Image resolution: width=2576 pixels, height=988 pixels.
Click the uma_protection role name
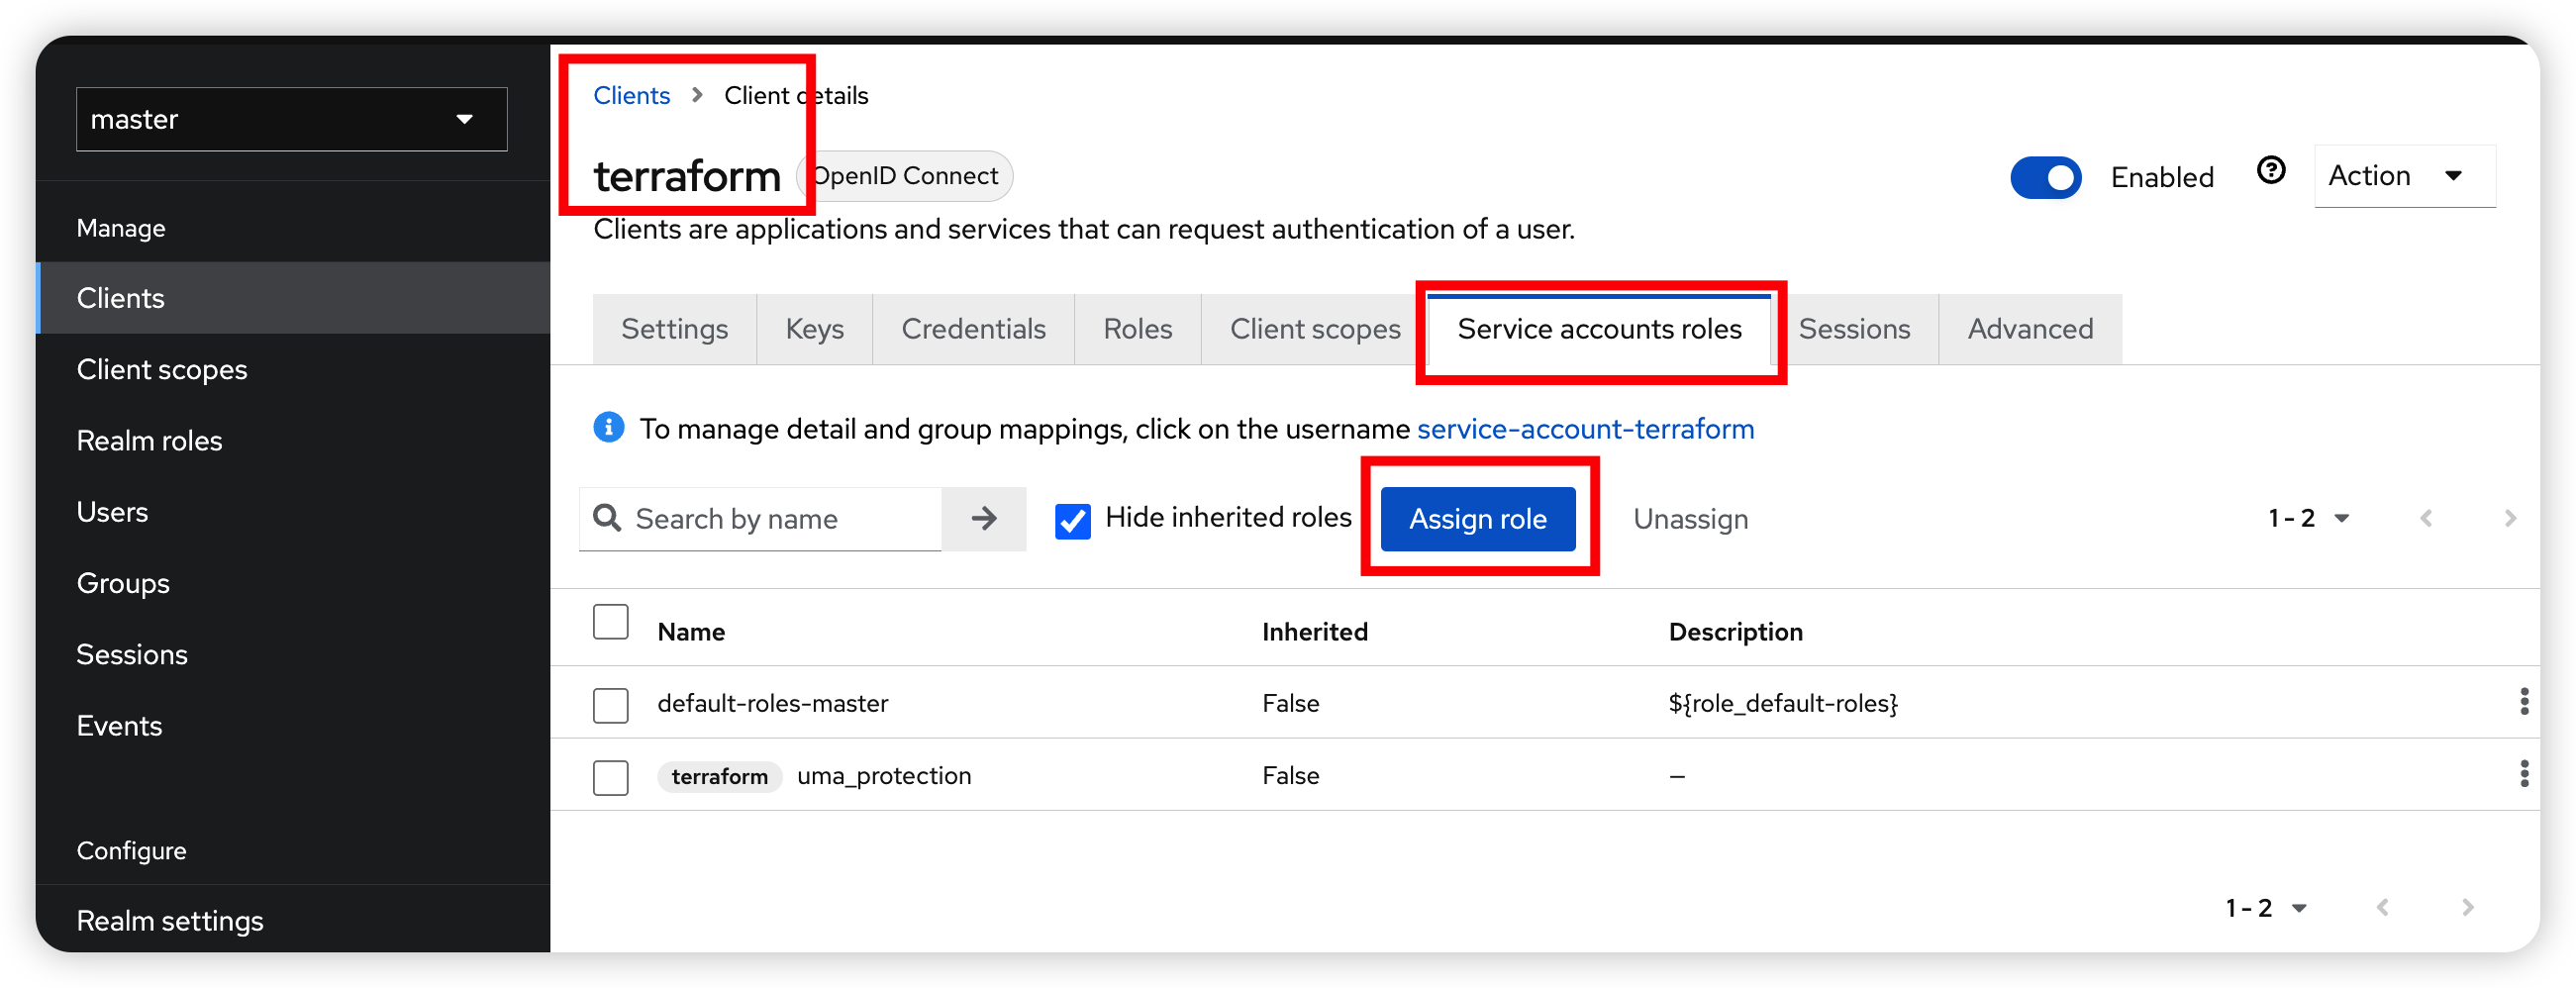coord(883,775)
